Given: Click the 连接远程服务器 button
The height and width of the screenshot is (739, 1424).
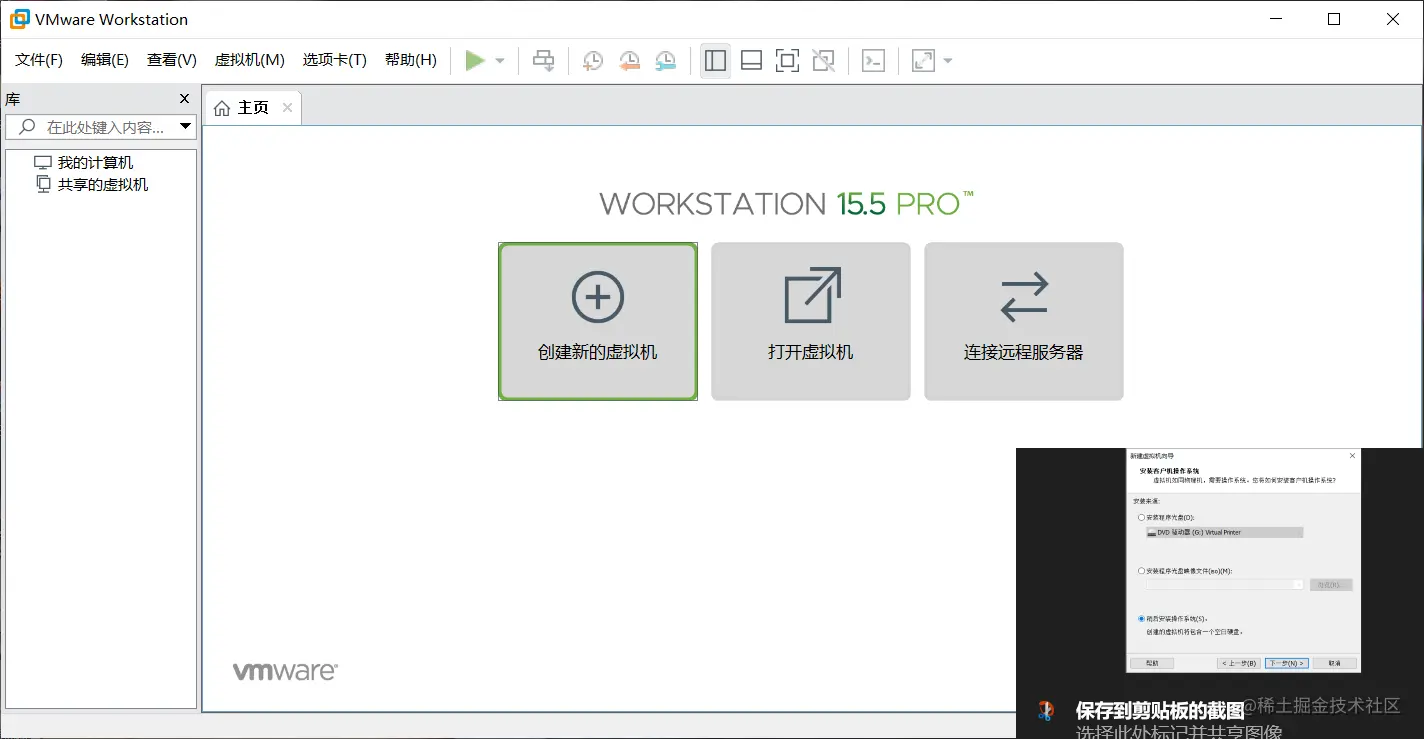Looking at the screenshot, I should (x=1024, y=322).
